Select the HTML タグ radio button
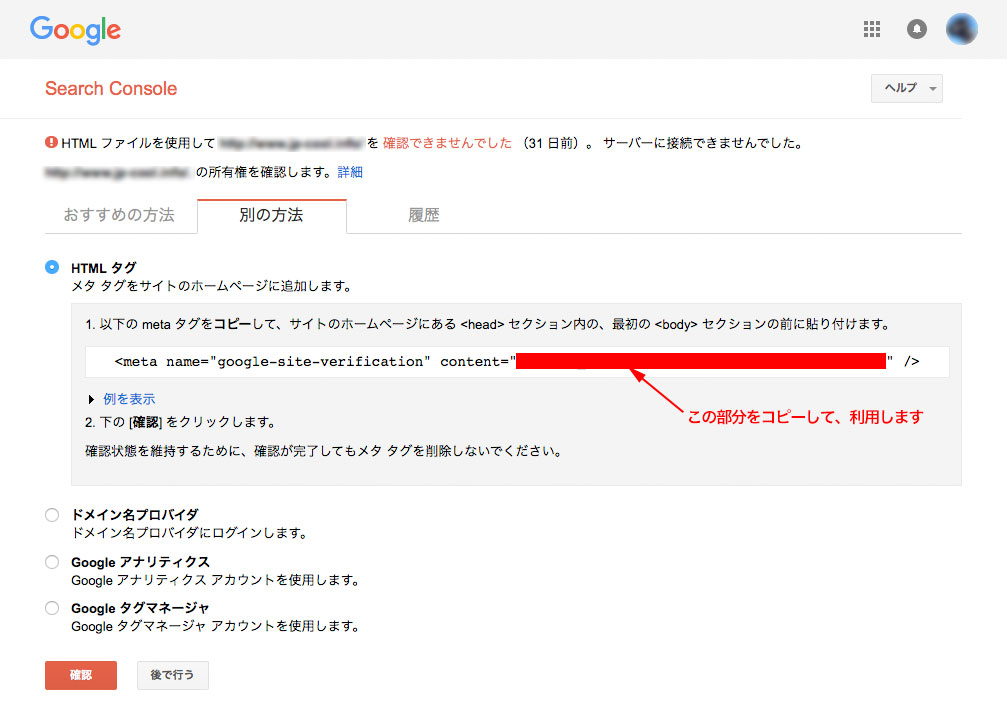 (52, 267)
